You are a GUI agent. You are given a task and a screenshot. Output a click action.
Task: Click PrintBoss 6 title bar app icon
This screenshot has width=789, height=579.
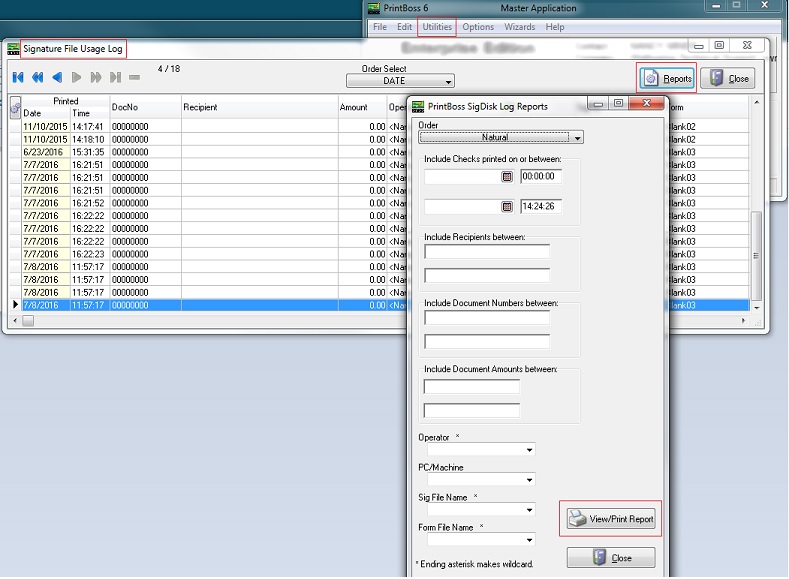coord(373,8)
